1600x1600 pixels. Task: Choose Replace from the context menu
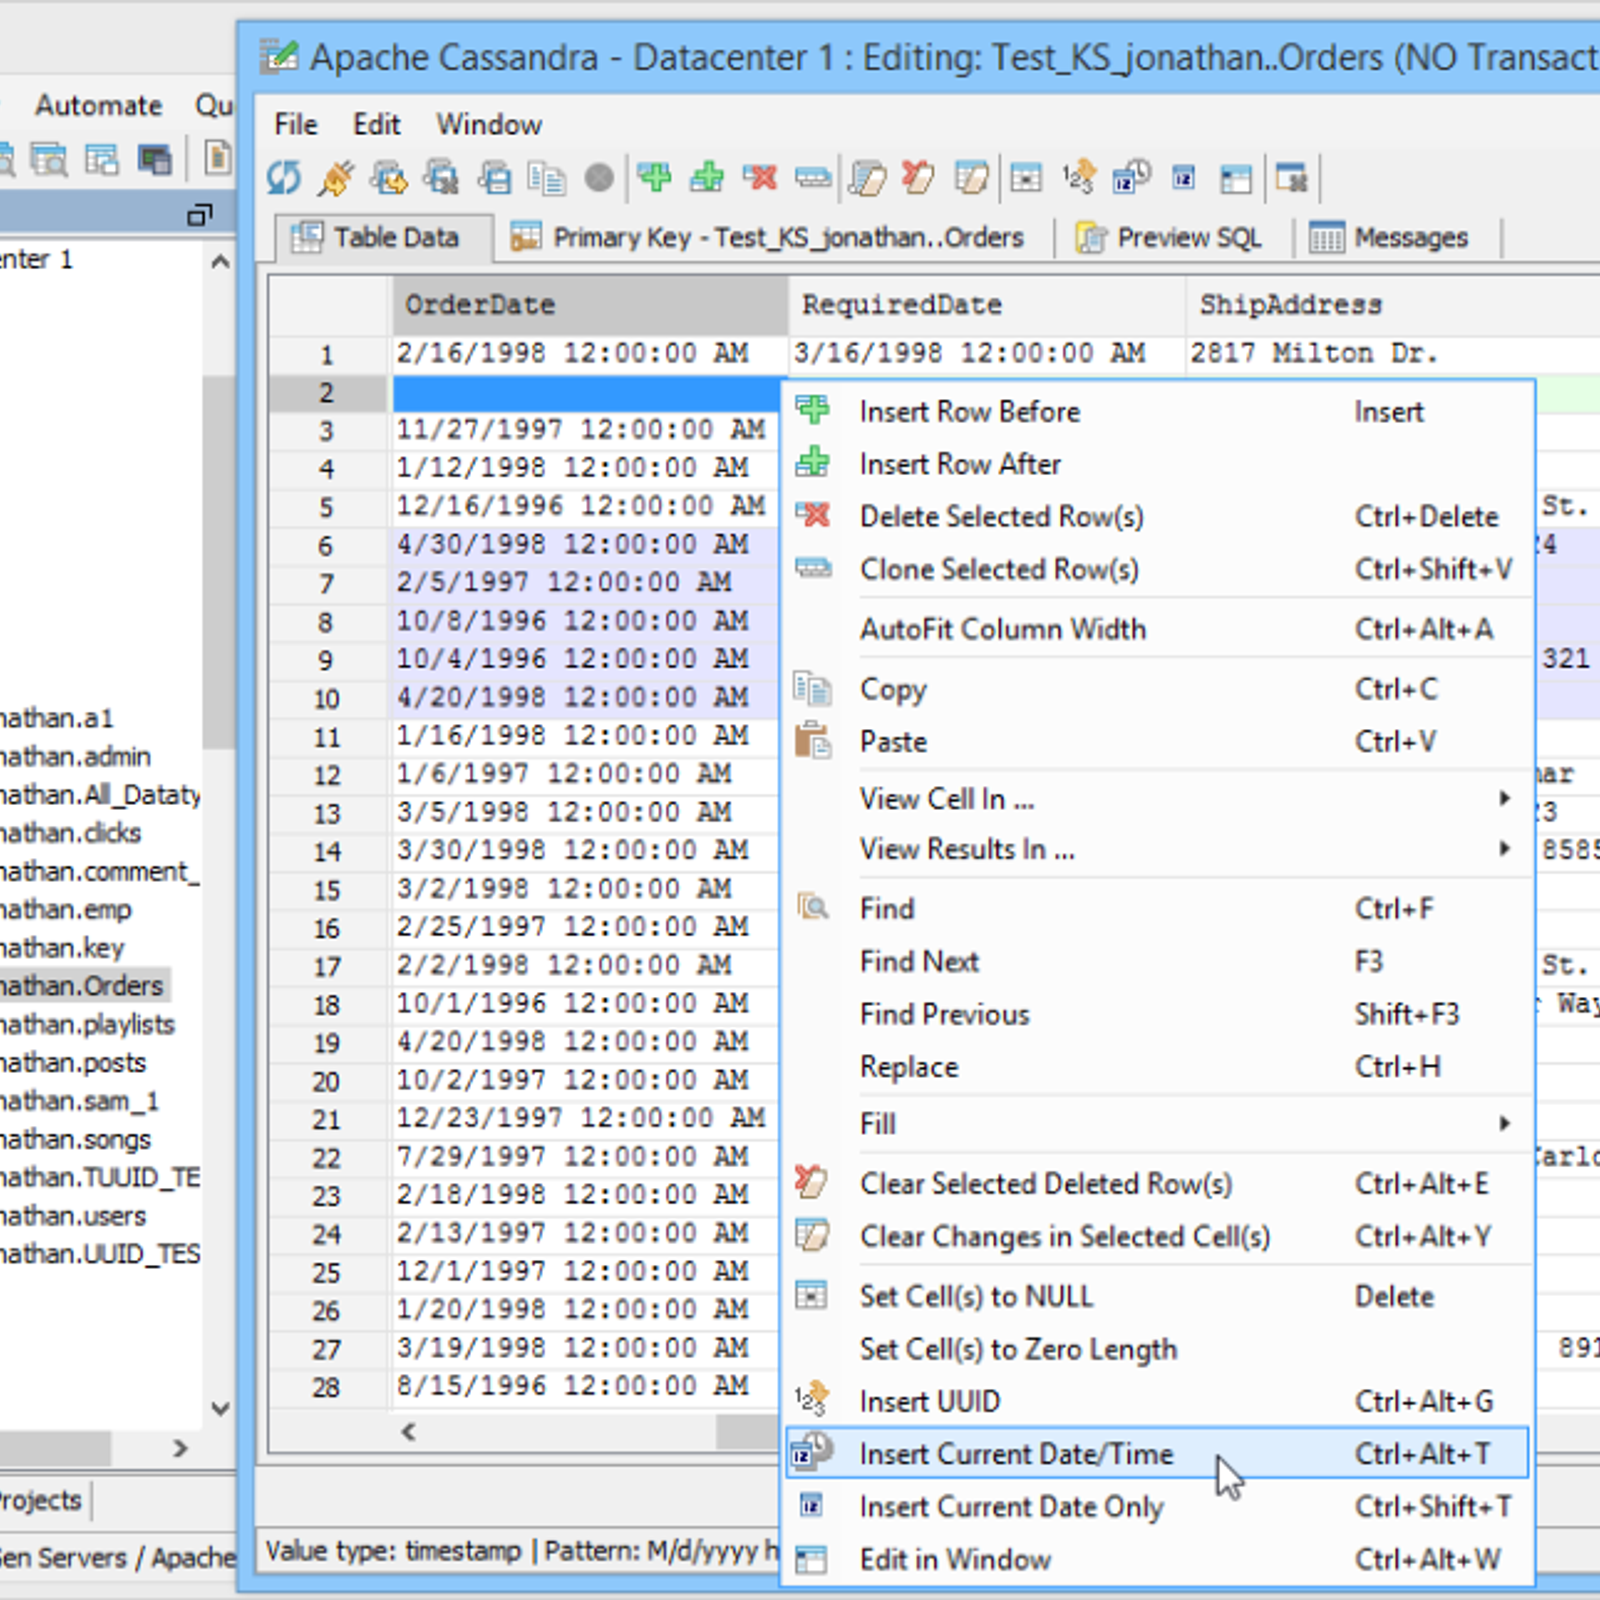[x=909, y=1066]
